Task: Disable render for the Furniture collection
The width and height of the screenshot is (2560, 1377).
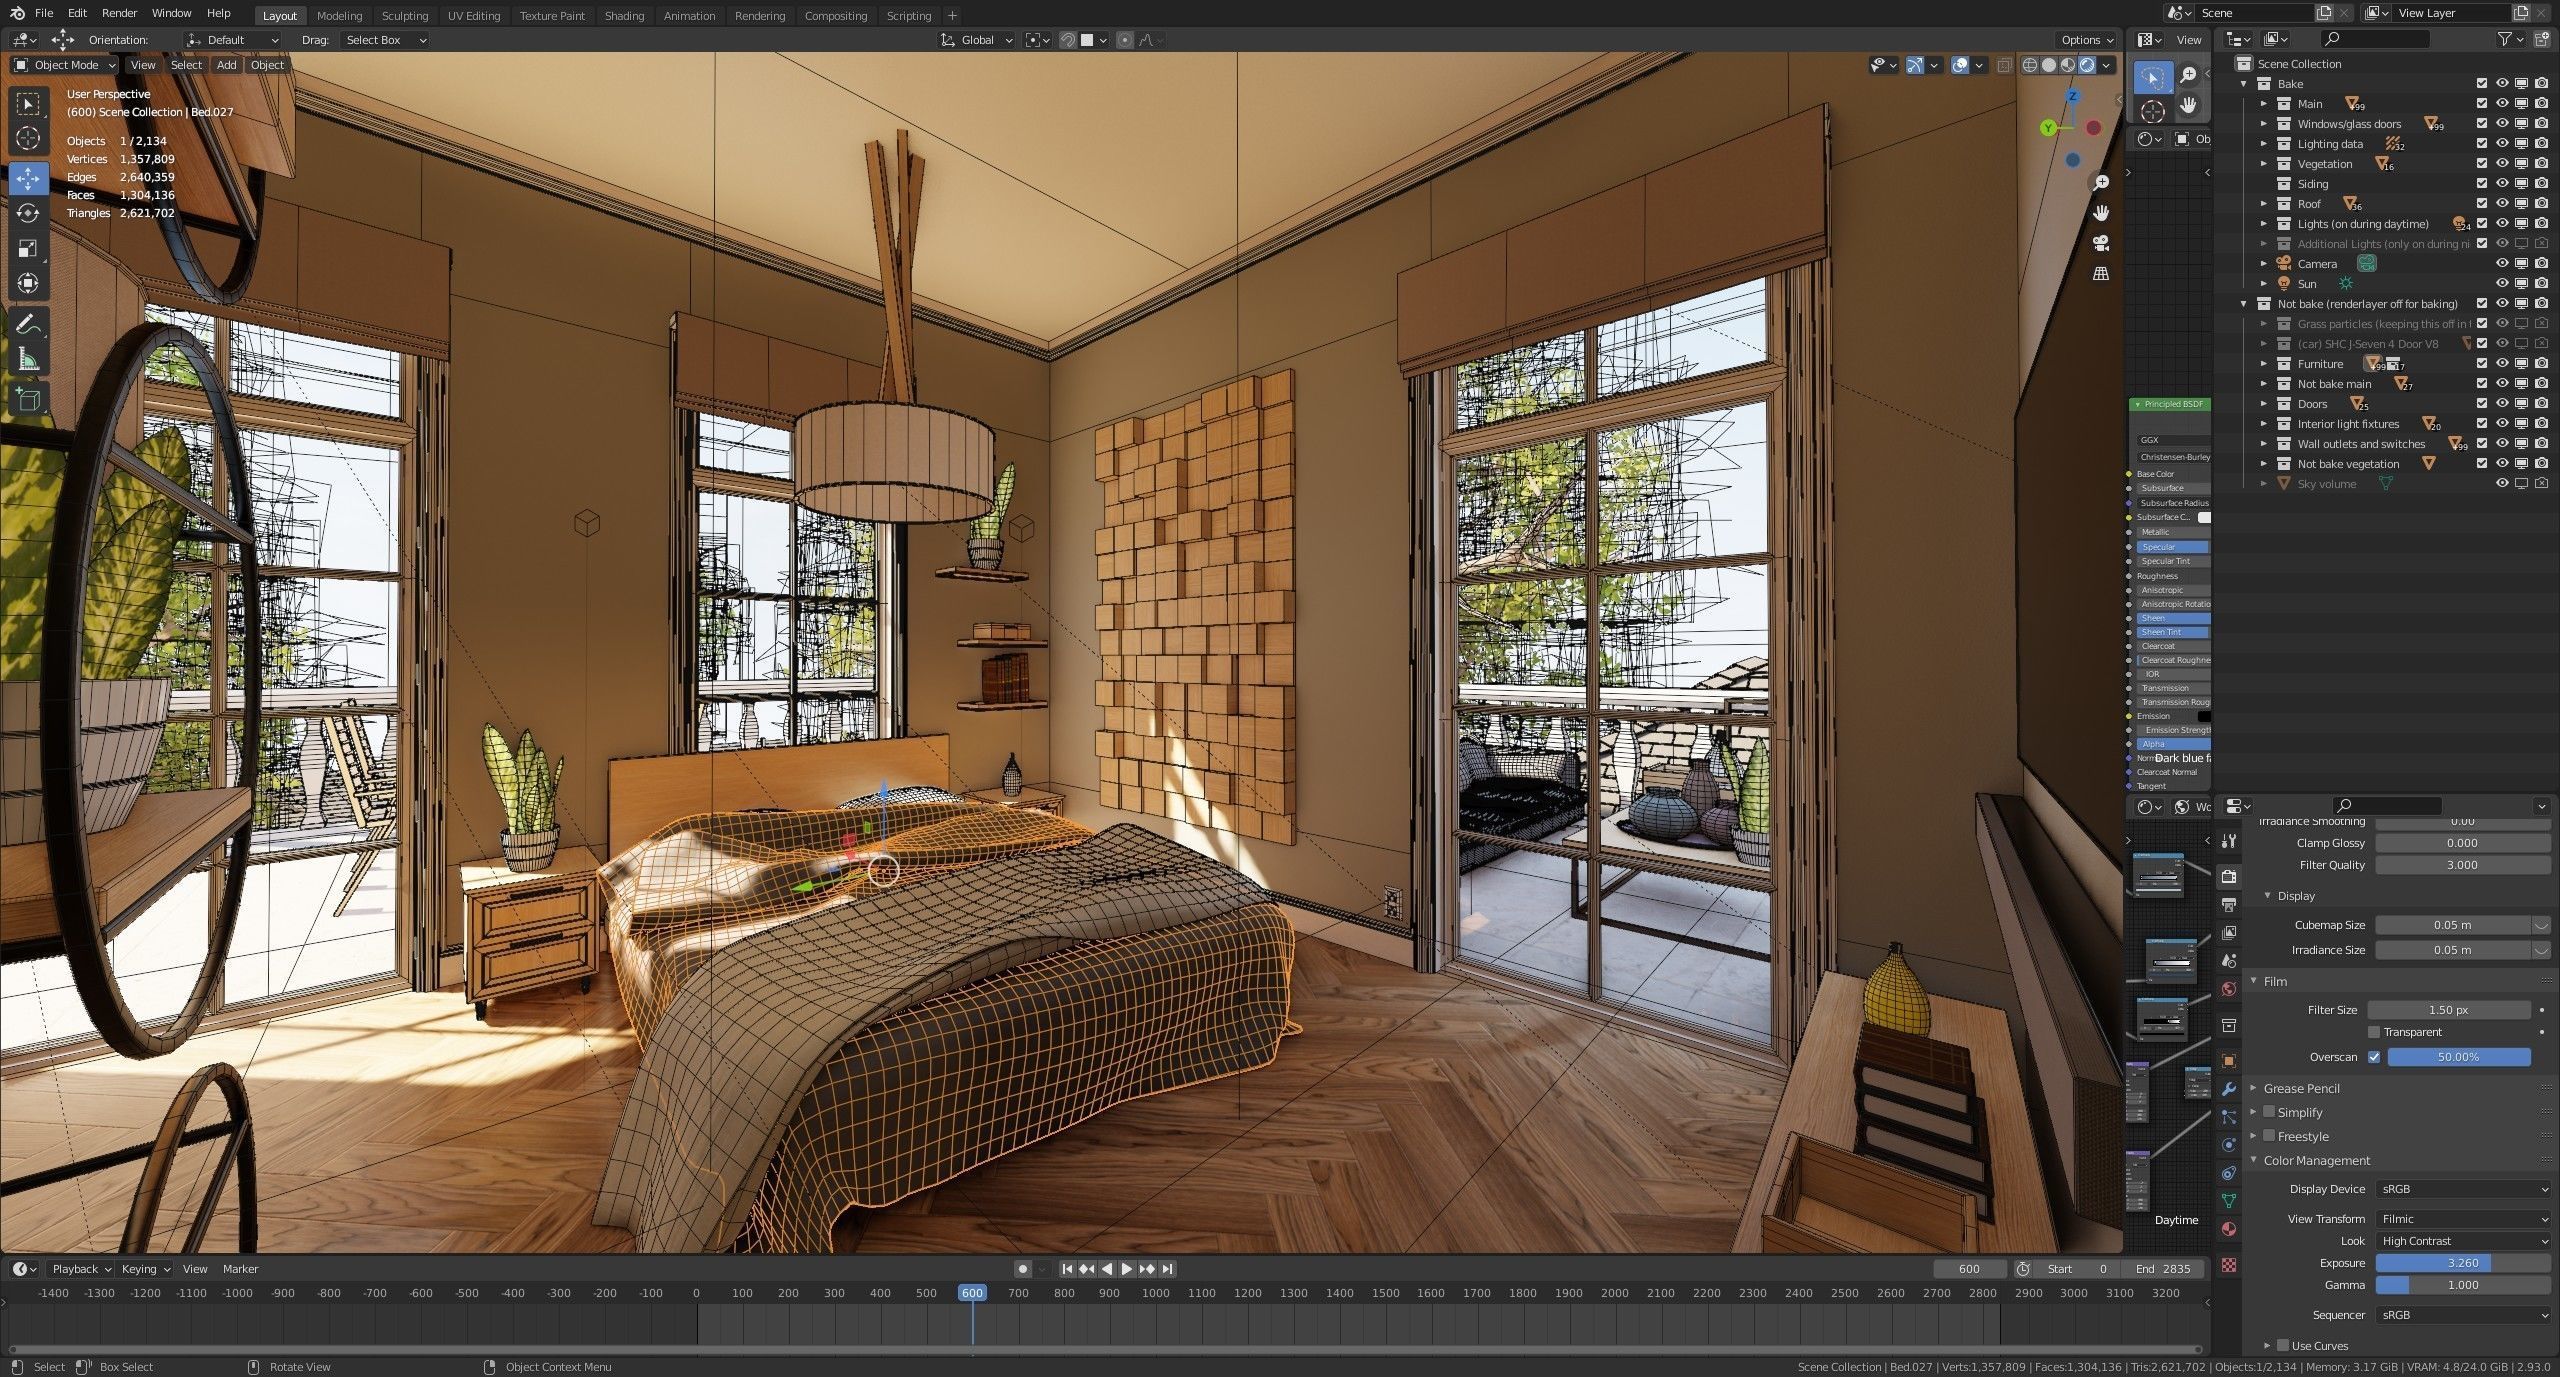Action: point(2541,364)
